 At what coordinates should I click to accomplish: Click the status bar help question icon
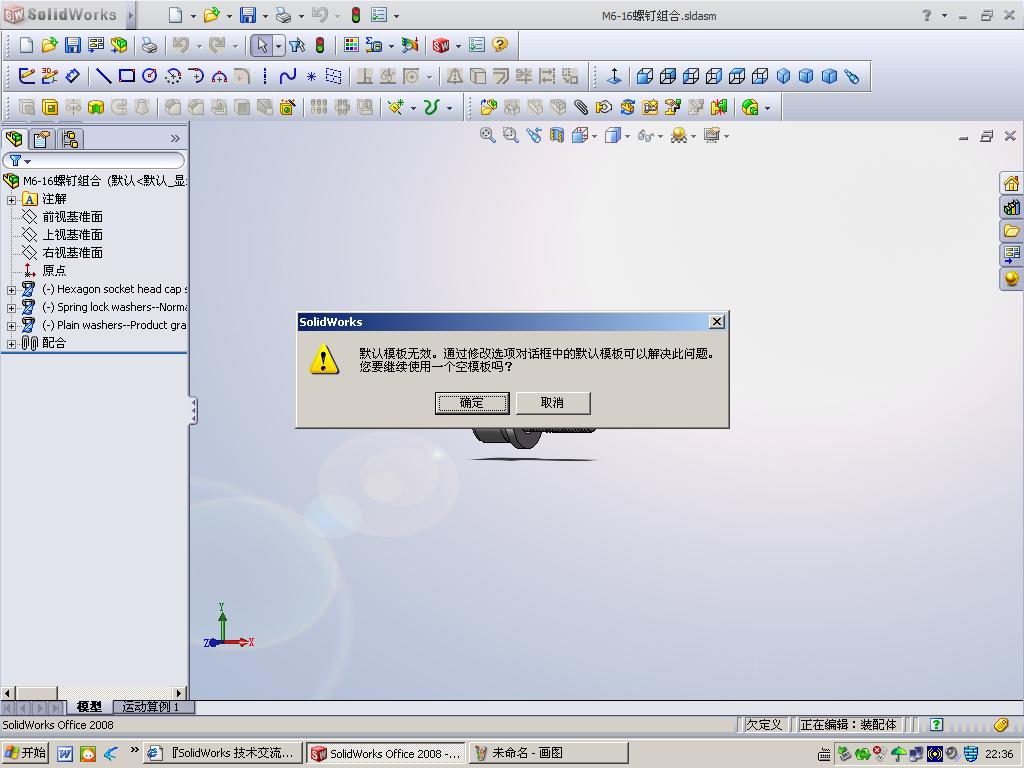pyautogui.click(x=936, y=724)
